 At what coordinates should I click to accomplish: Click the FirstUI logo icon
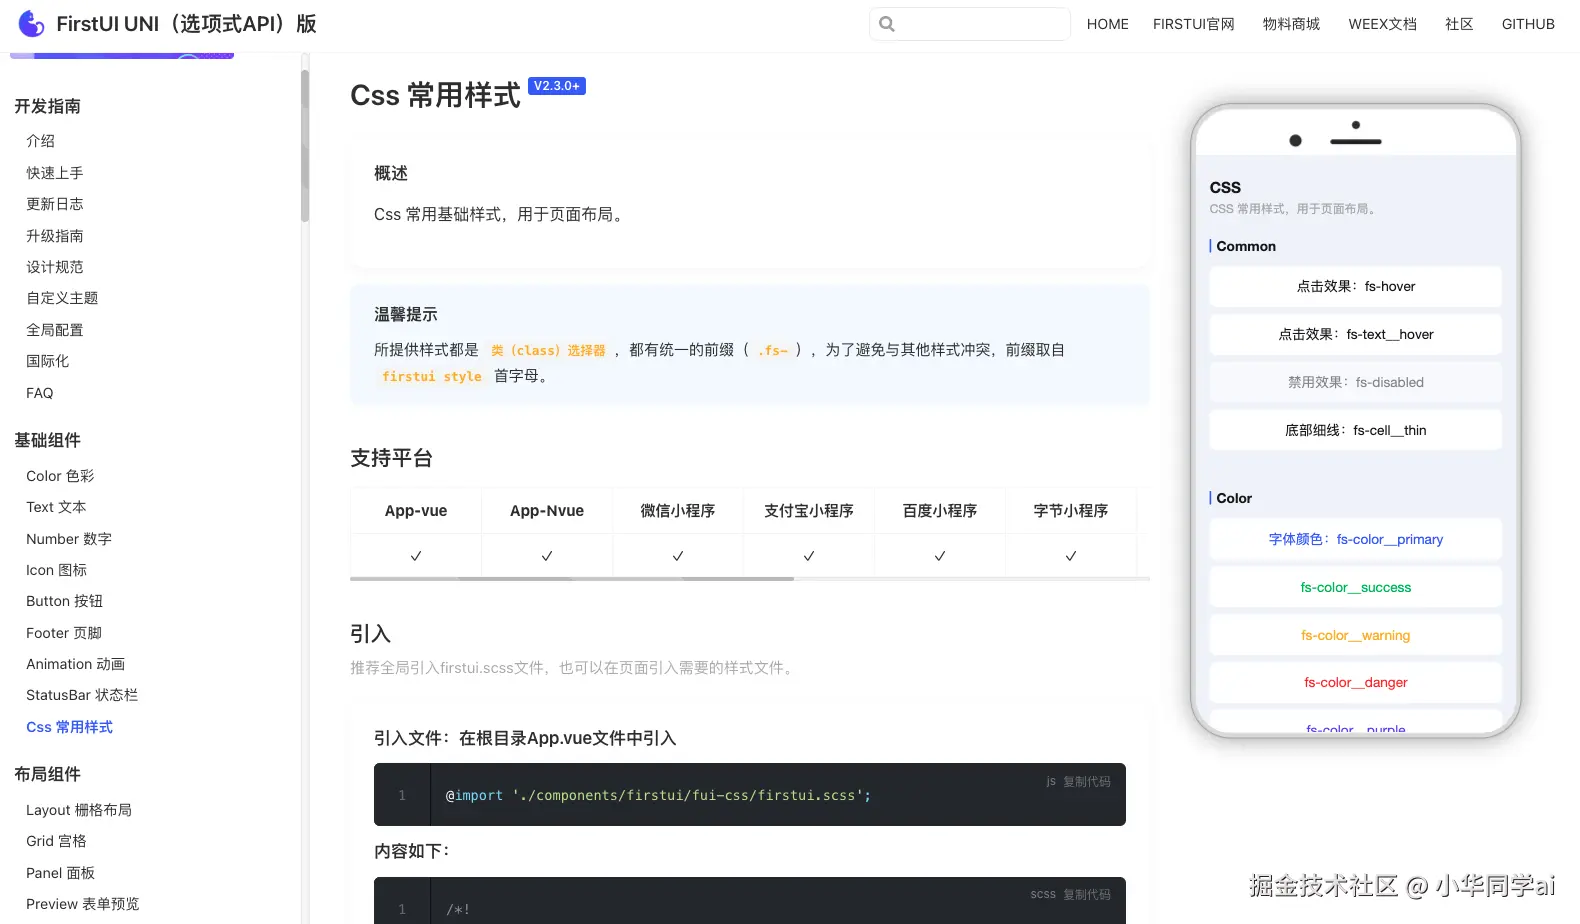pyautogui.click(x=31, y=23)
